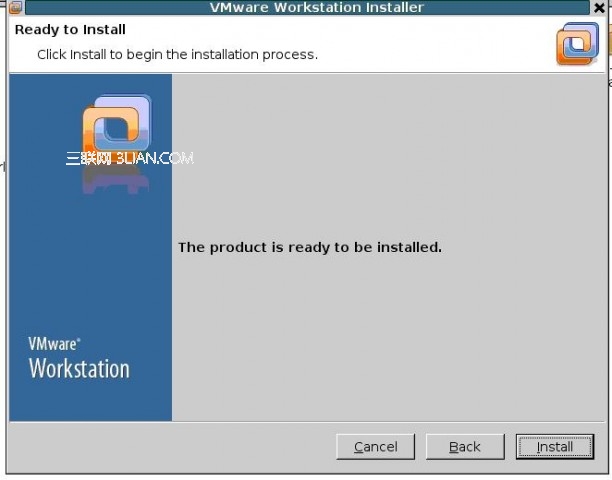Click faded logo reflection in blue sidebar
The height and width of the screenshot is (480, 612).
pos(116,180)
